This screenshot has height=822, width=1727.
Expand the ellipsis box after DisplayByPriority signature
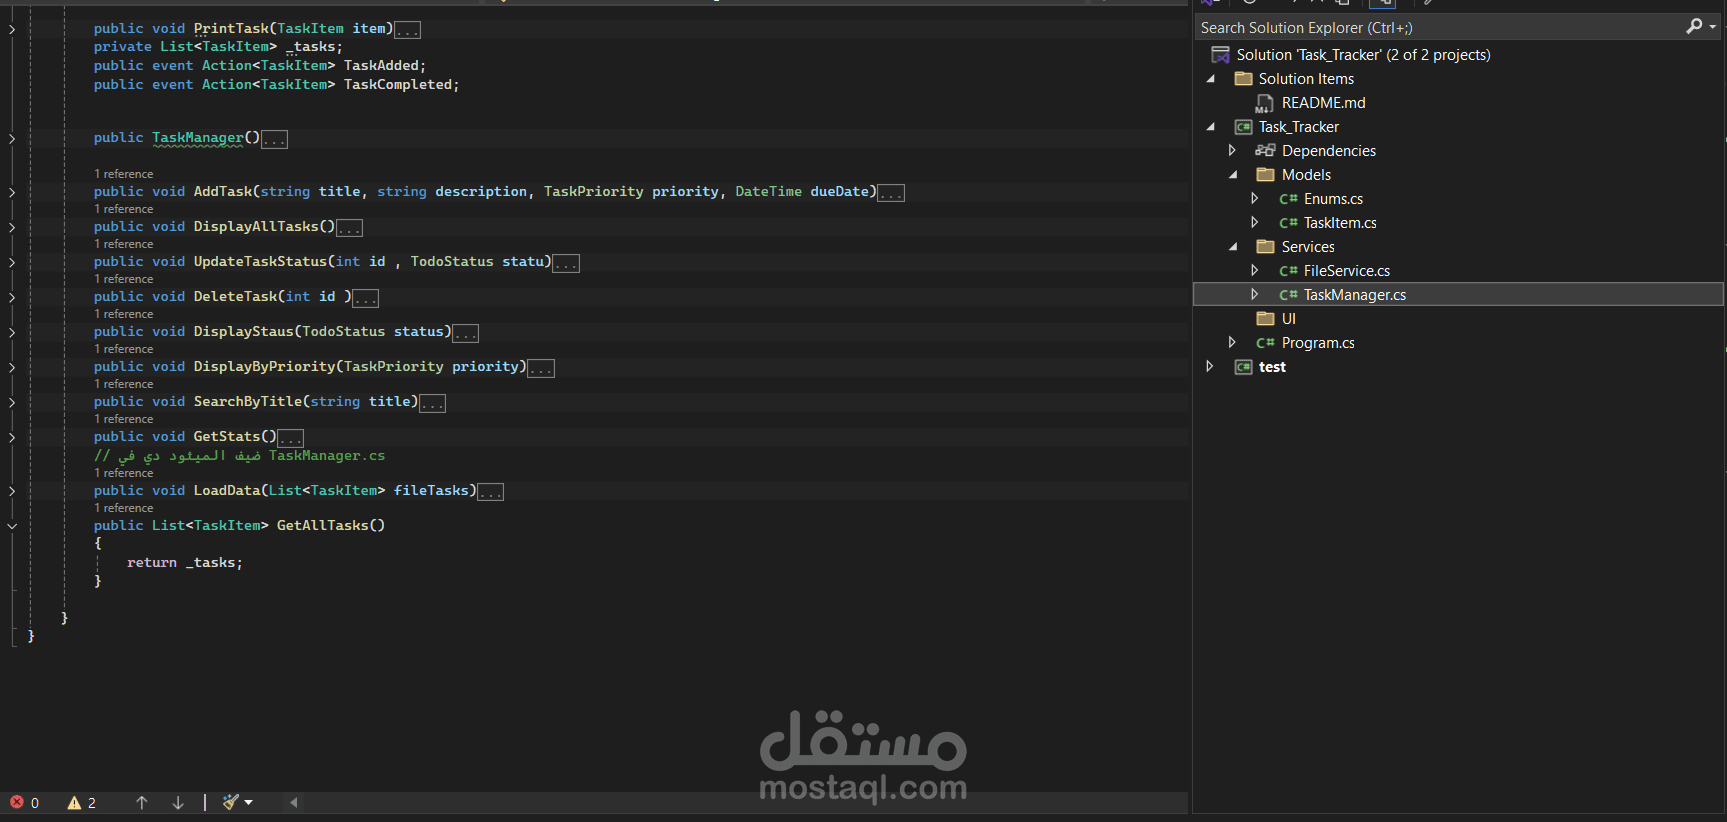(x=541, y=368)
